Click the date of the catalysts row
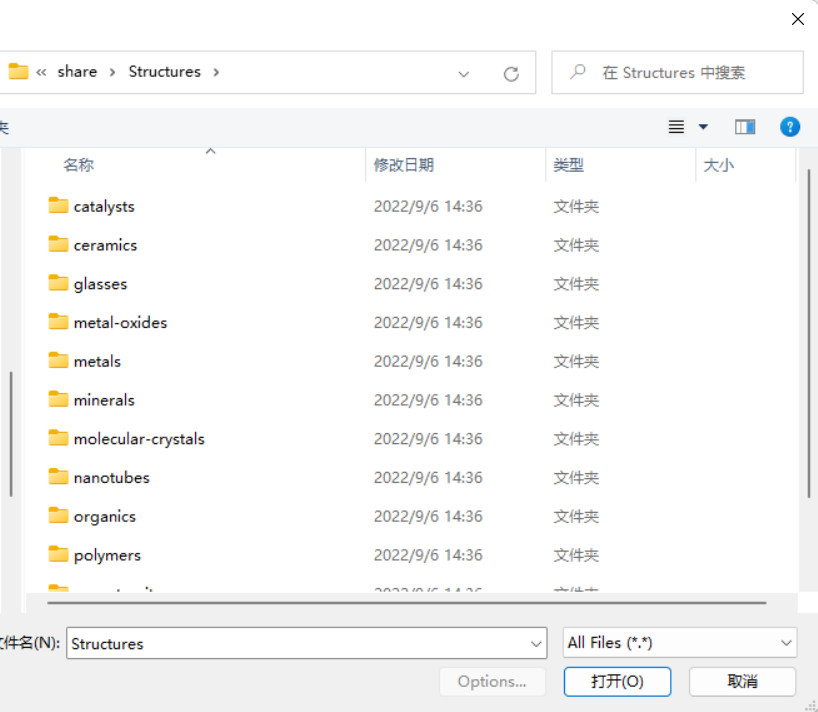The height and width of the screenshot is (712, 818). pos(428,207)
